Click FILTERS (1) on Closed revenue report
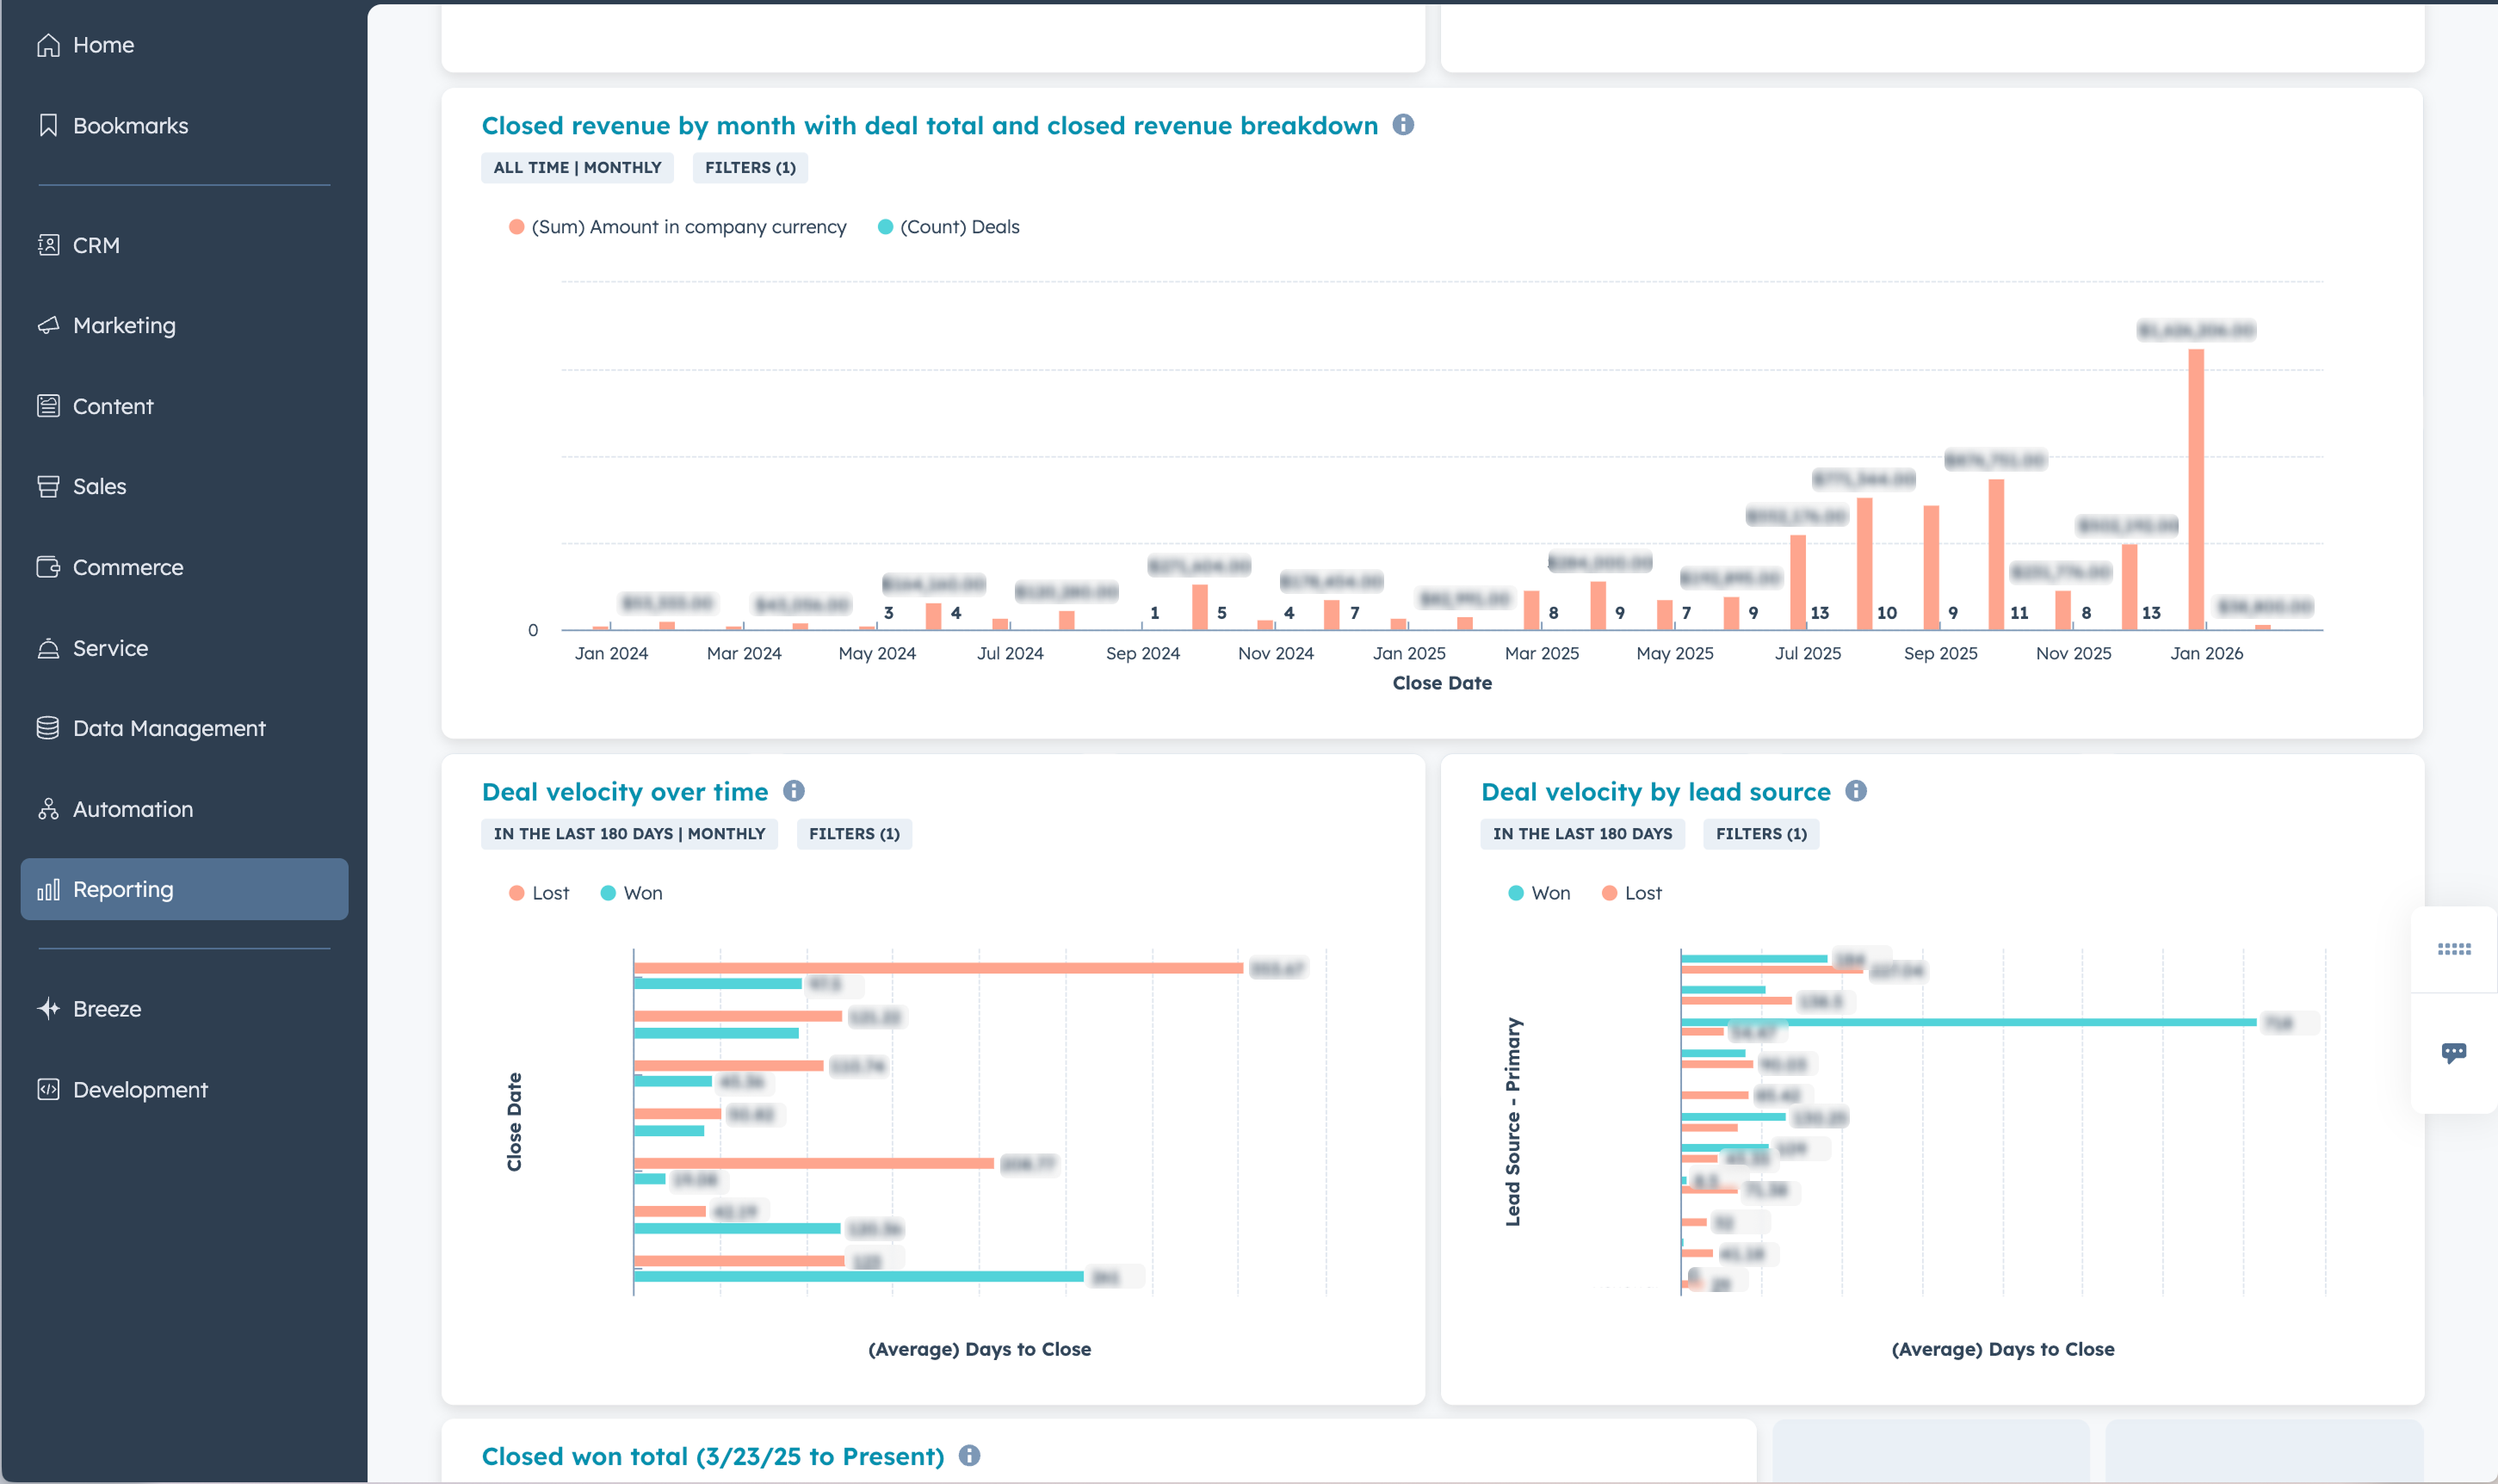Screen dimensions: 2498x1484 coord(749,168)
